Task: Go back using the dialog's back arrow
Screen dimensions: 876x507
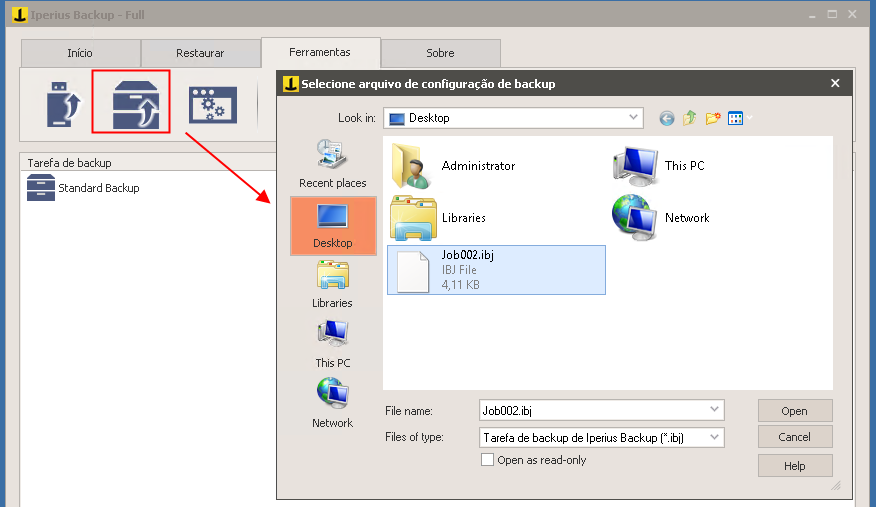Action: coord(666,118)
